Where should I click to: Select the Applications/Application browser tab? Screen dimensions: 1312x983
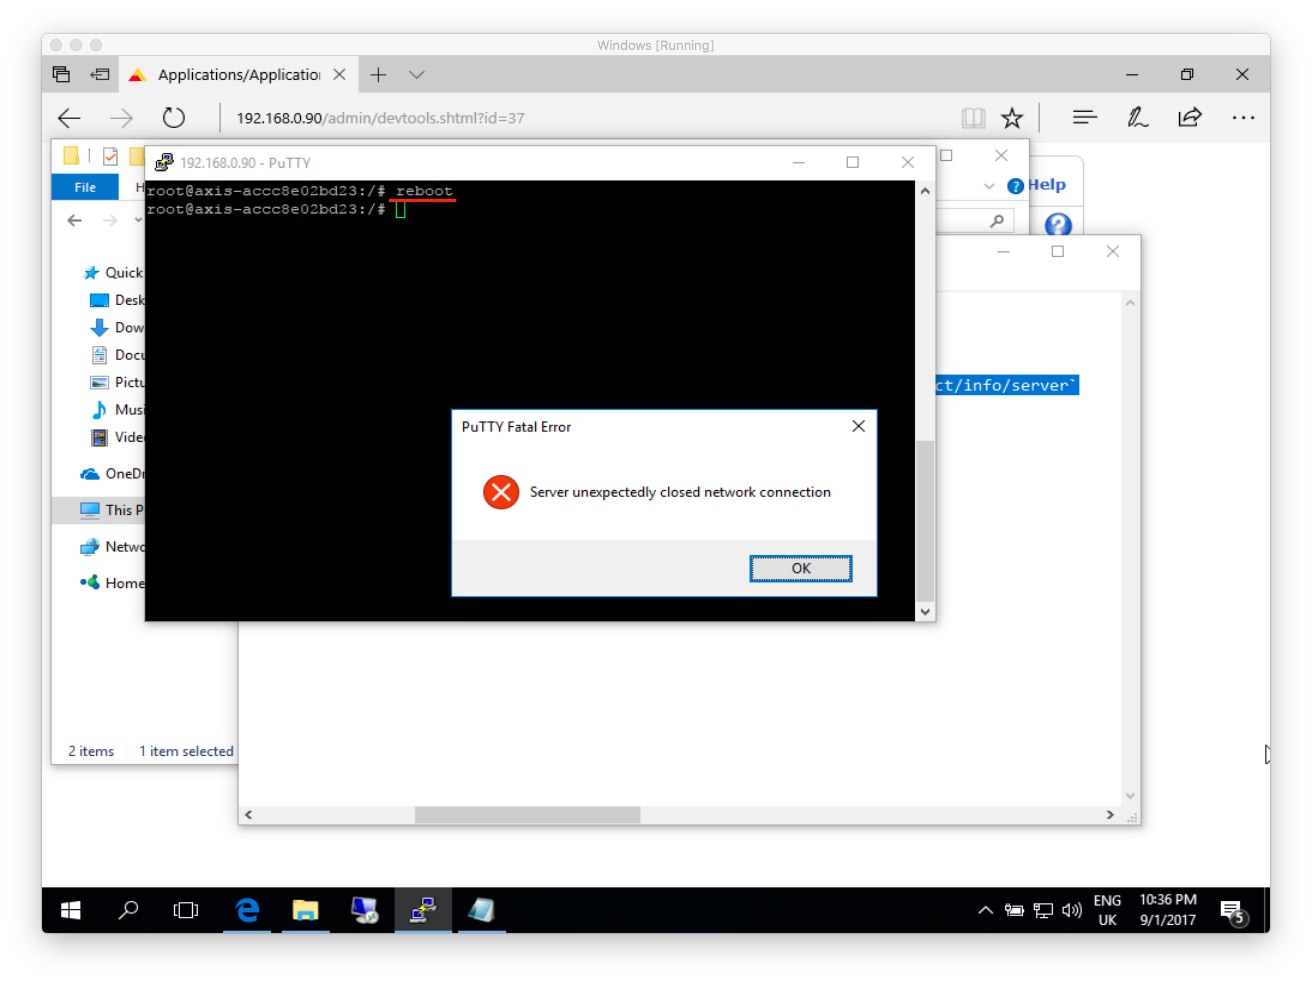(x=238, y=75)
